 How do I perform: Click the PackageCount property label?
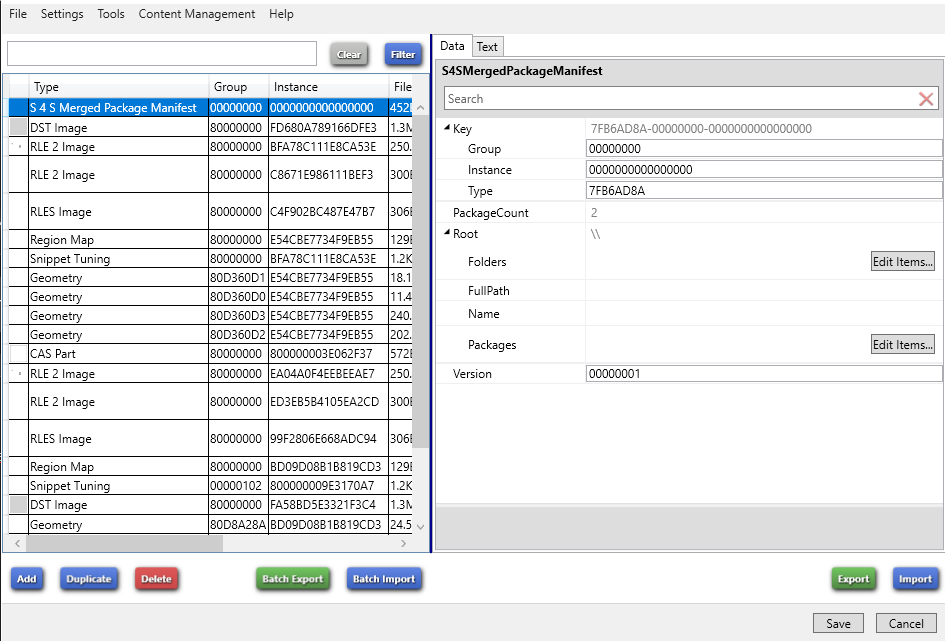tap(490, 213)
